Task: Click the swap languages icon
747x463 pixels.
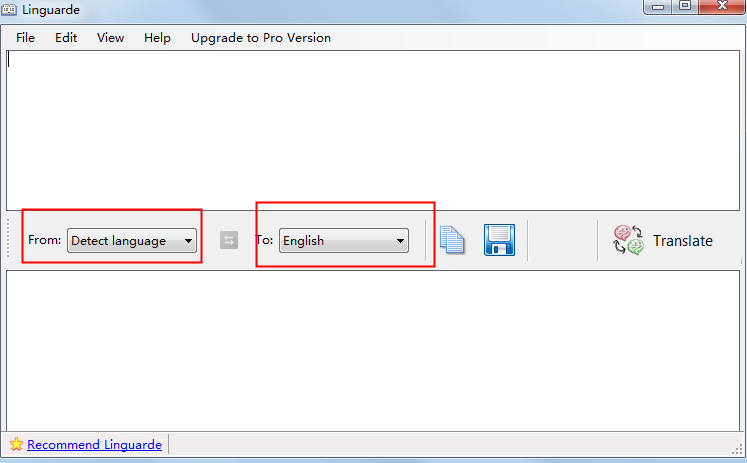Action: pyautogui.click(x=229, y=240)
